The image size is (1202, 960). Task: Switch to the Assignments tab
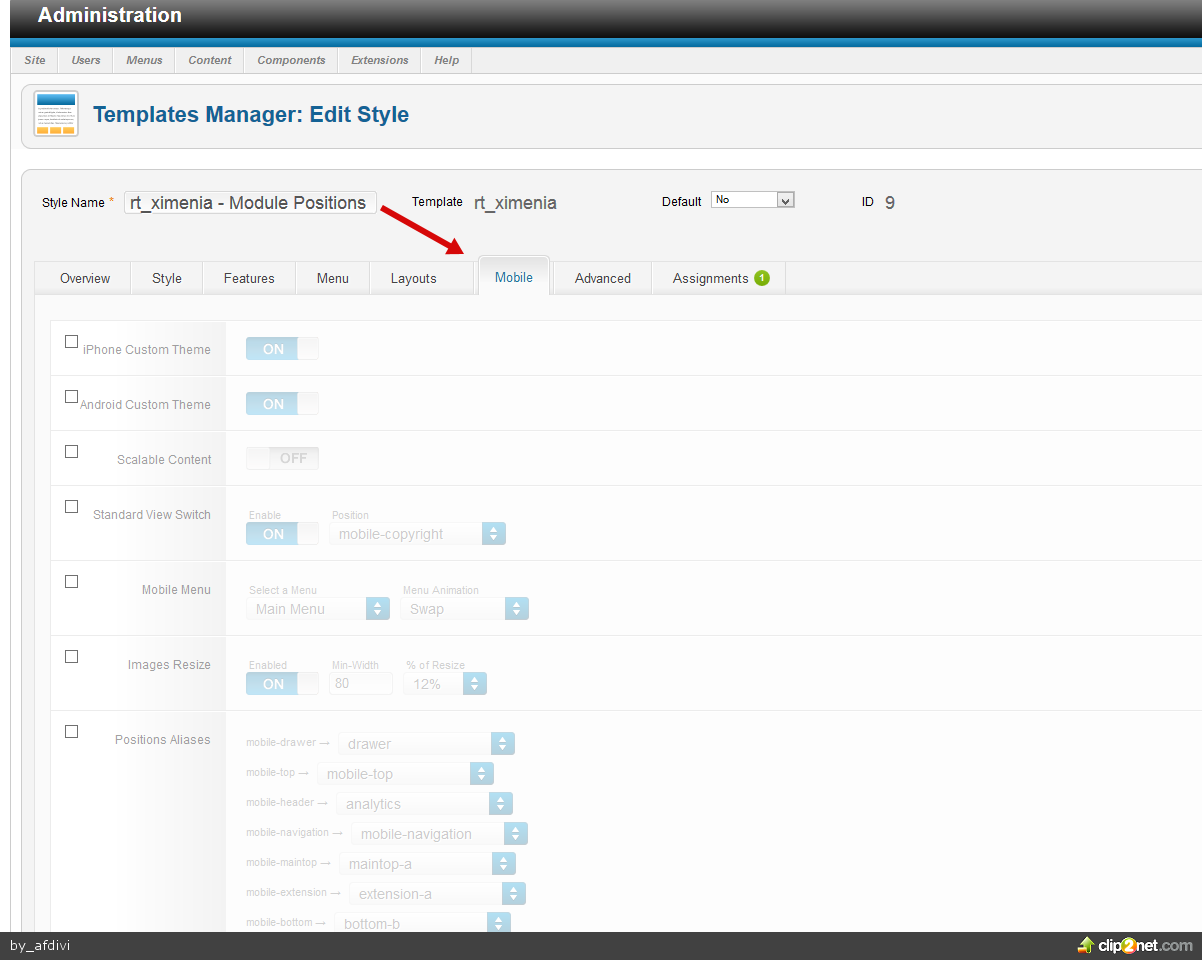[x=719, y=278]
